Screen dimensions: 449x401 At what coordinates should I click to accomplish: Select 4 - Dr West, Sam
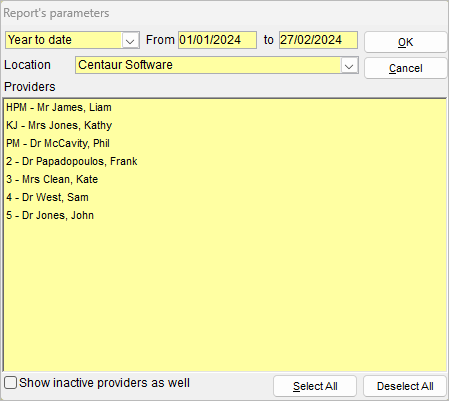pyautogui.click(x=47, y=197)
